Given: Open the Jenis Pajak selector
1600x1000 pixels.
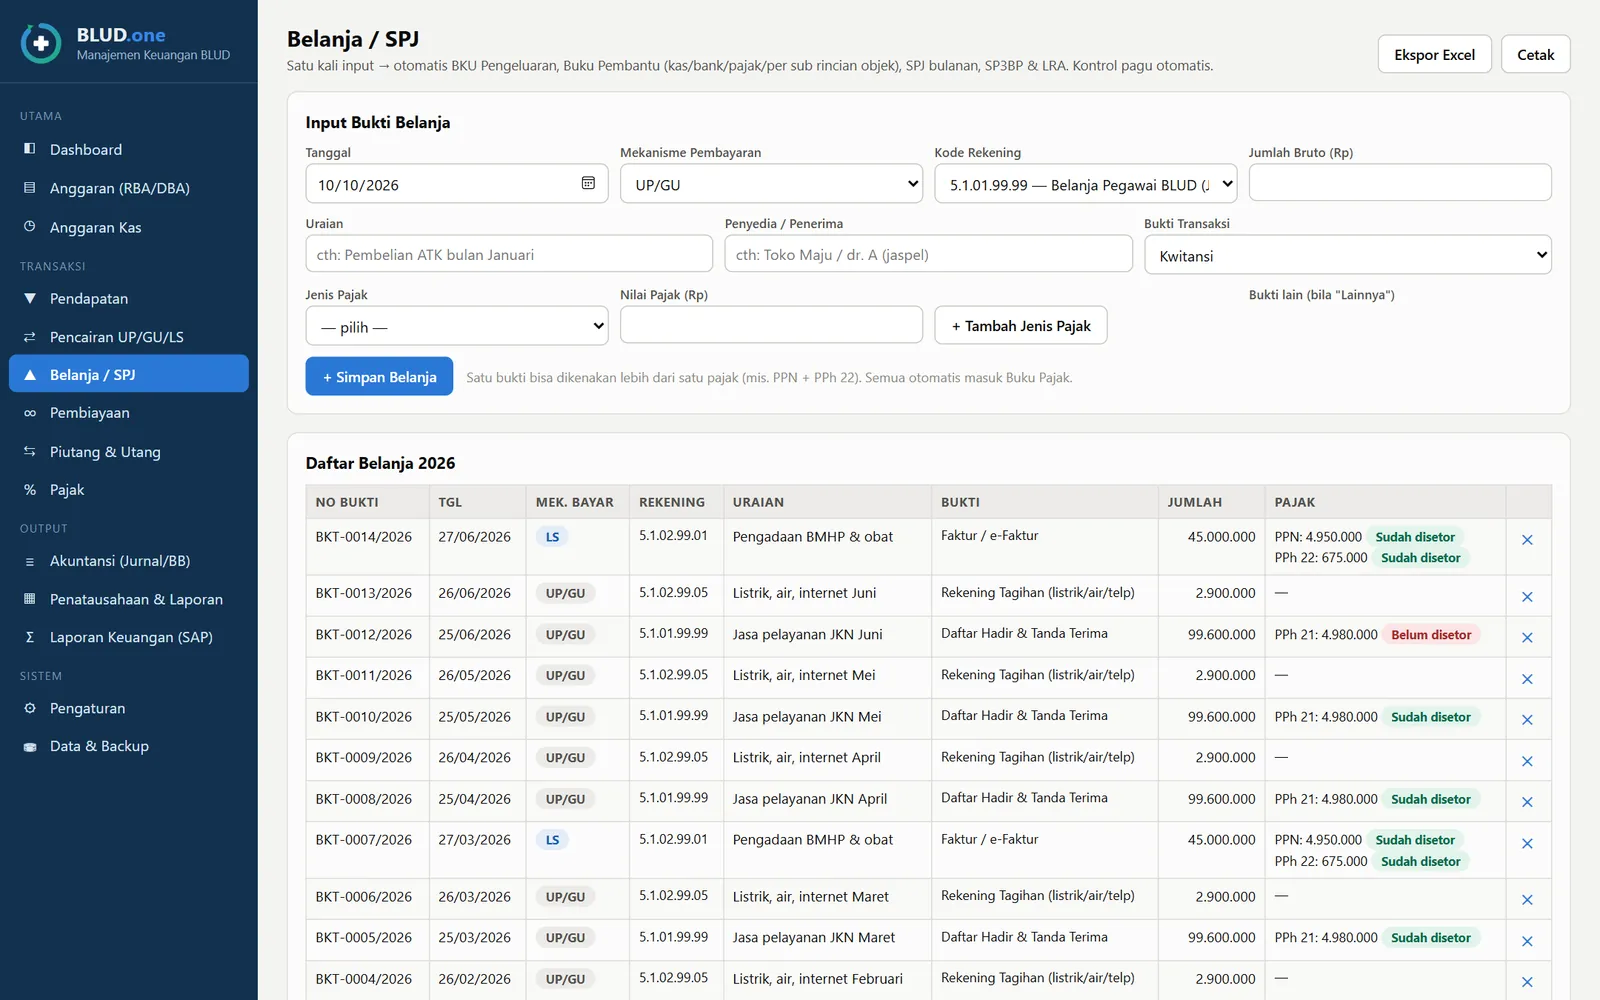Looking at the screenshot, I should point(457,326).
